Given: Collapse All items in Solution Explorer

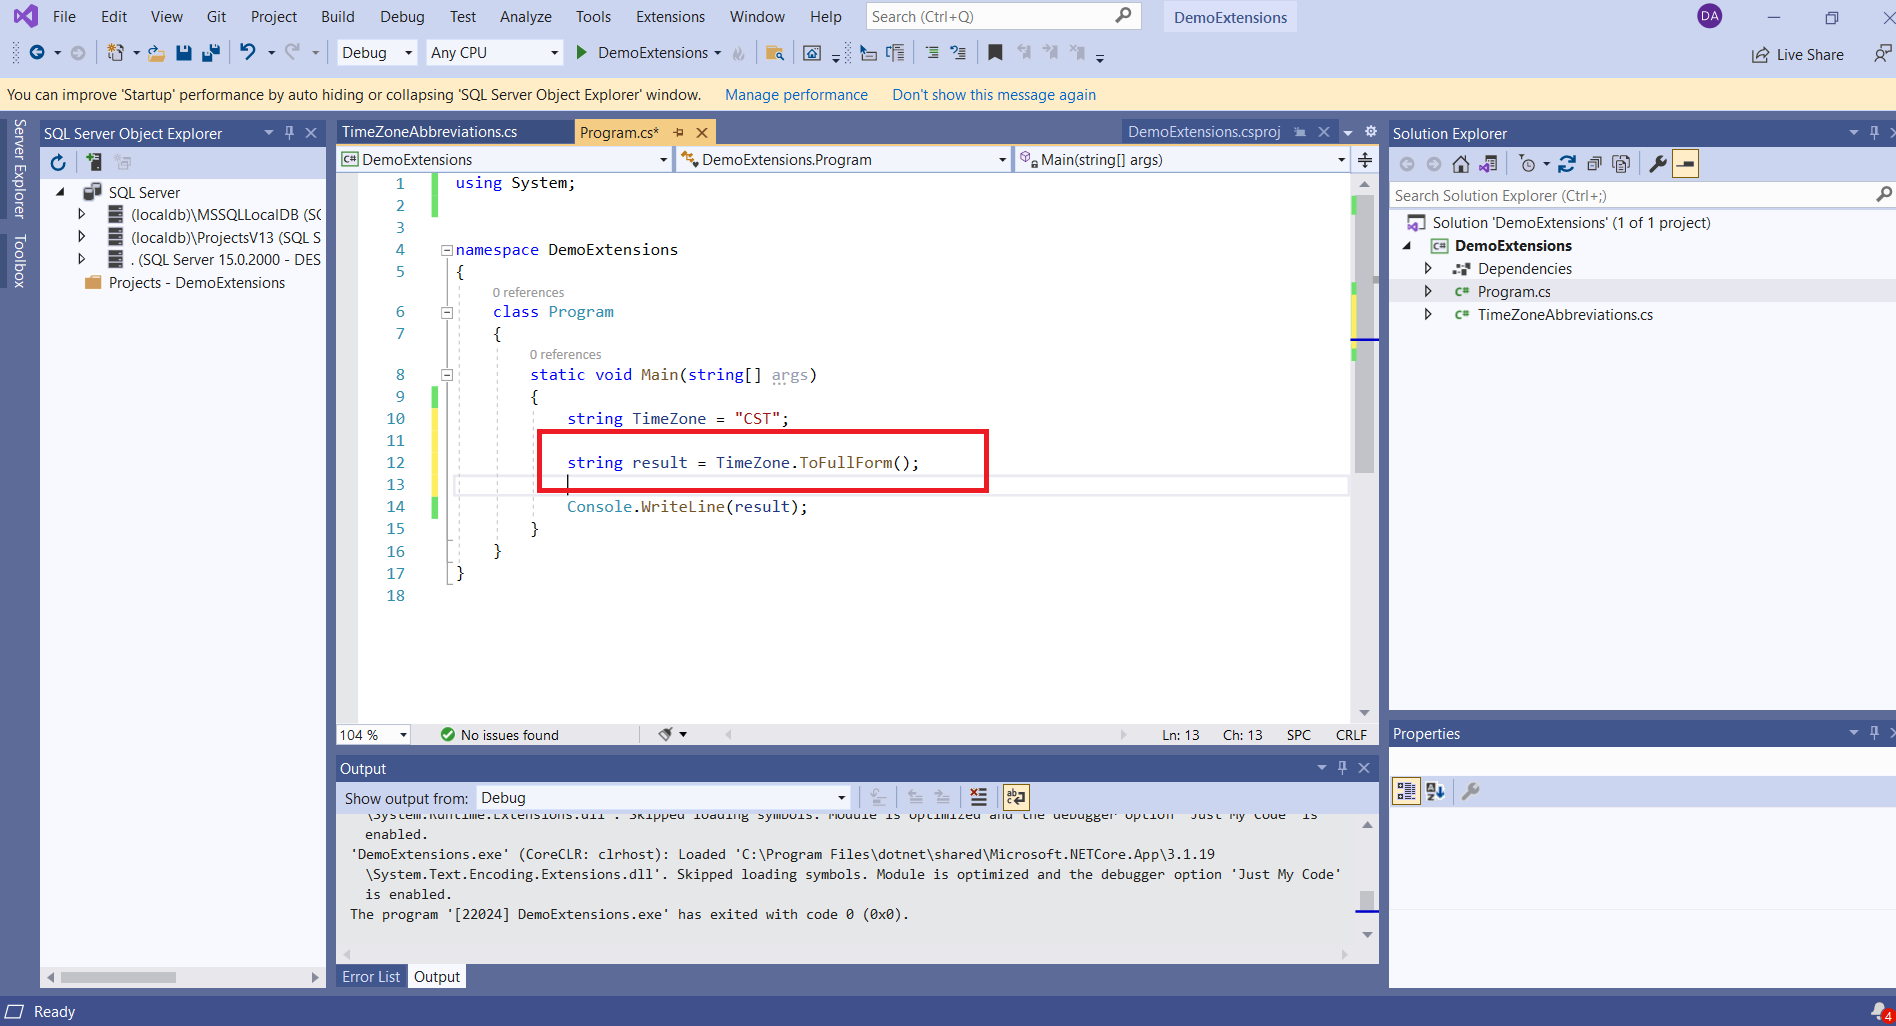Looking at the screenshot, I should point(1594,163).
